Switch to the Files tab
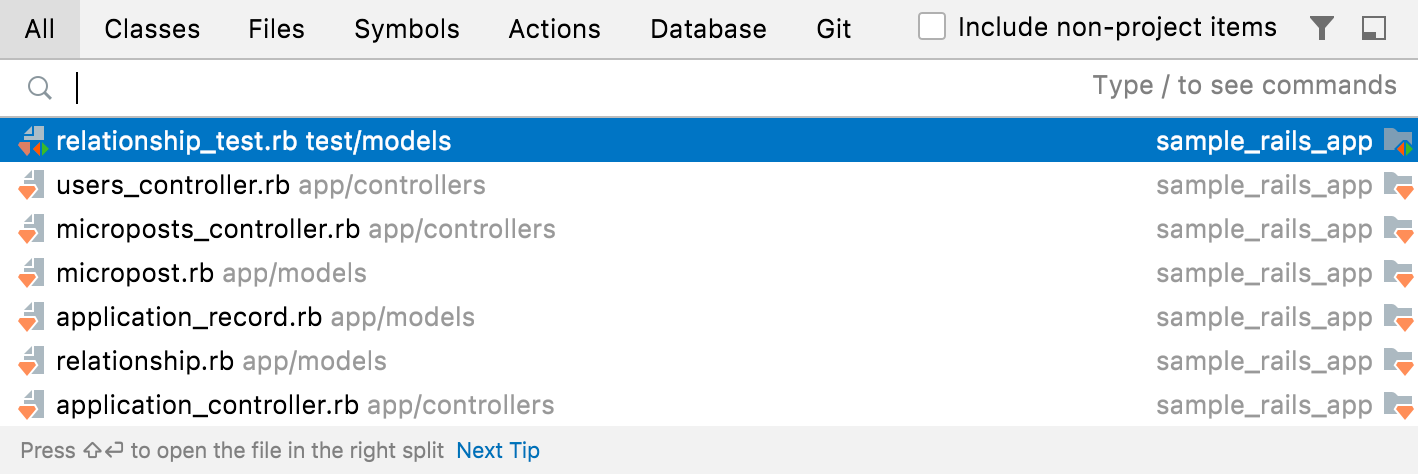Viewport: 1418px width, 474px height. (x=277, y=29)
